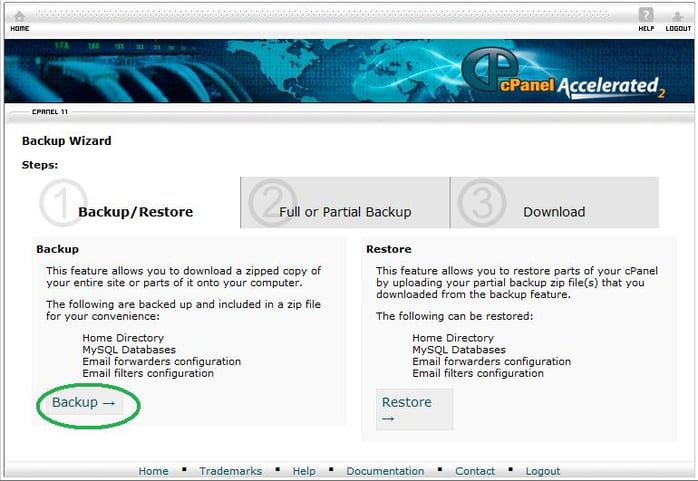The height and width of the screenshot is (481, 698).
Task: Click 'Home Directory' under Restore
Action: click(x=453, y=338)
